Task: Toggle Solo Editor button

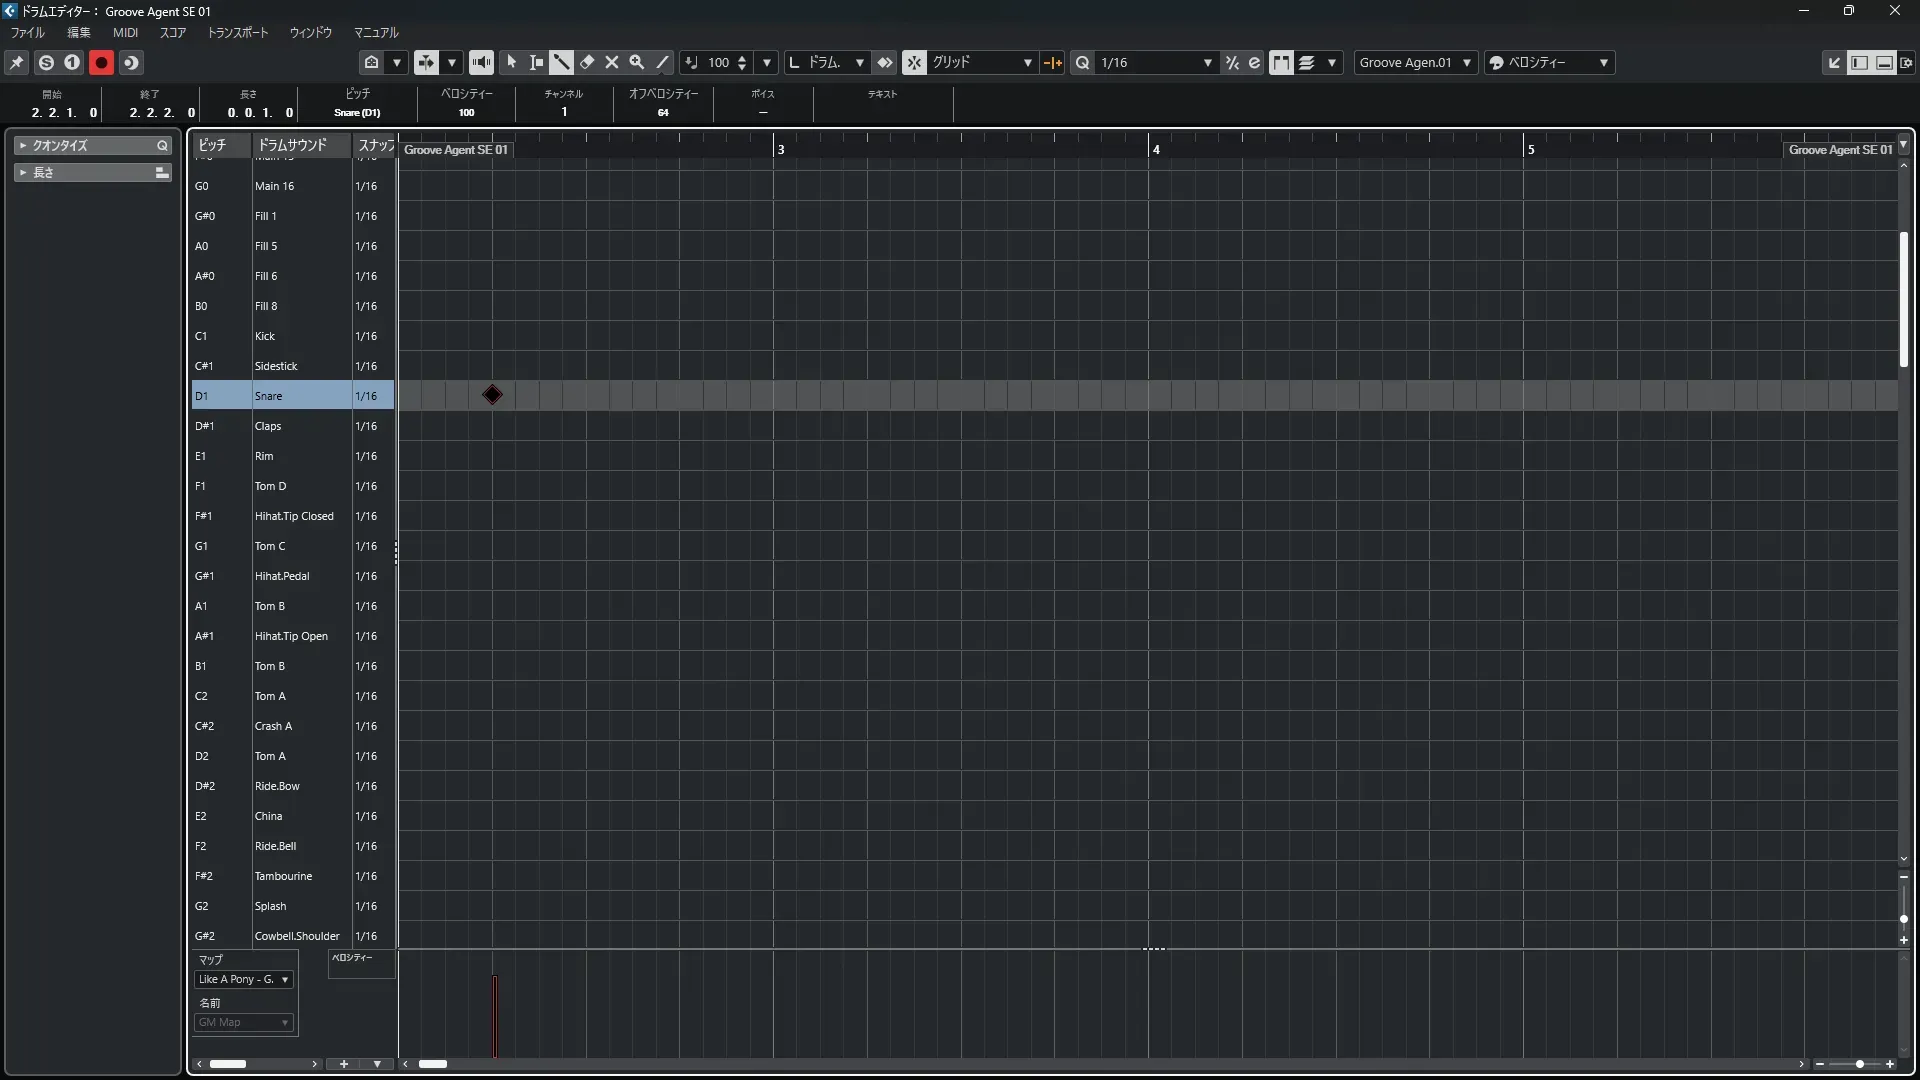Action: pos(46,62)
